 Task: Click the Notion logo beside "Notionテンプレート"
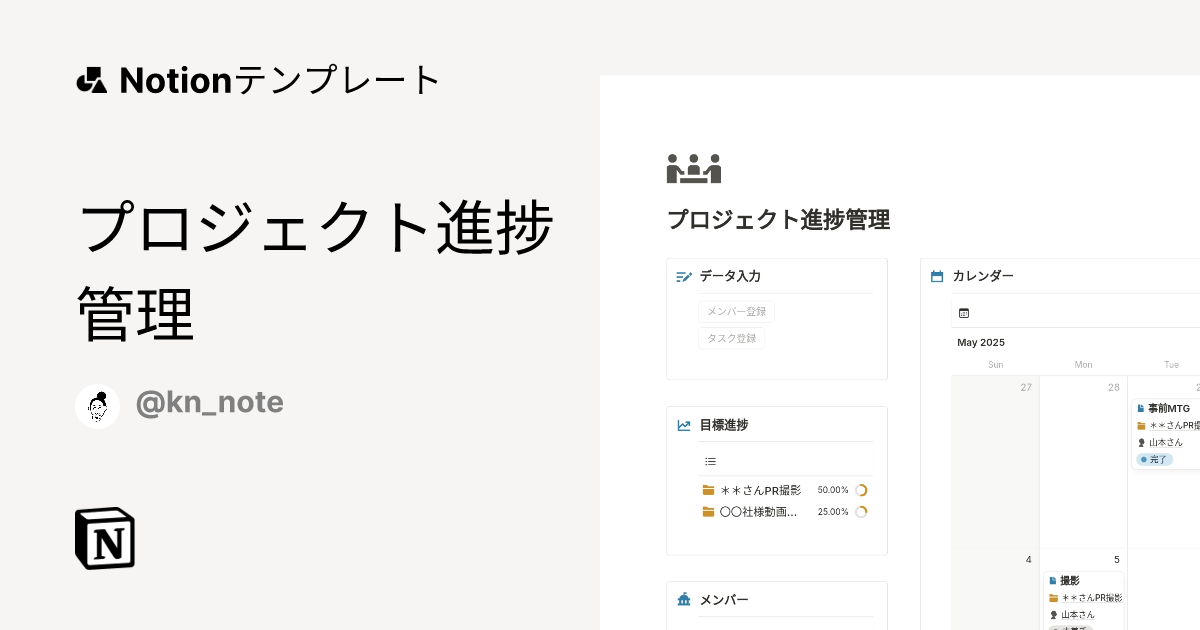pyautogui.click(x=90, y=80)
